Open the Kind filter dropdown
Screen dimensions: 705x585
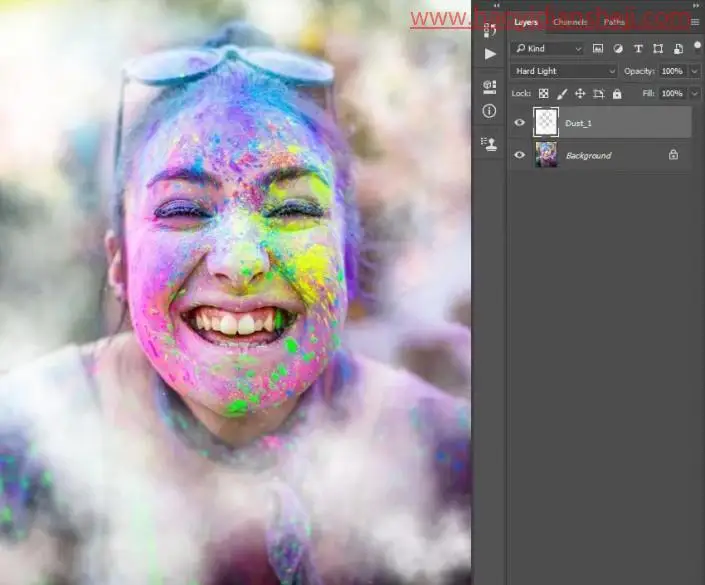coord(548,49)
